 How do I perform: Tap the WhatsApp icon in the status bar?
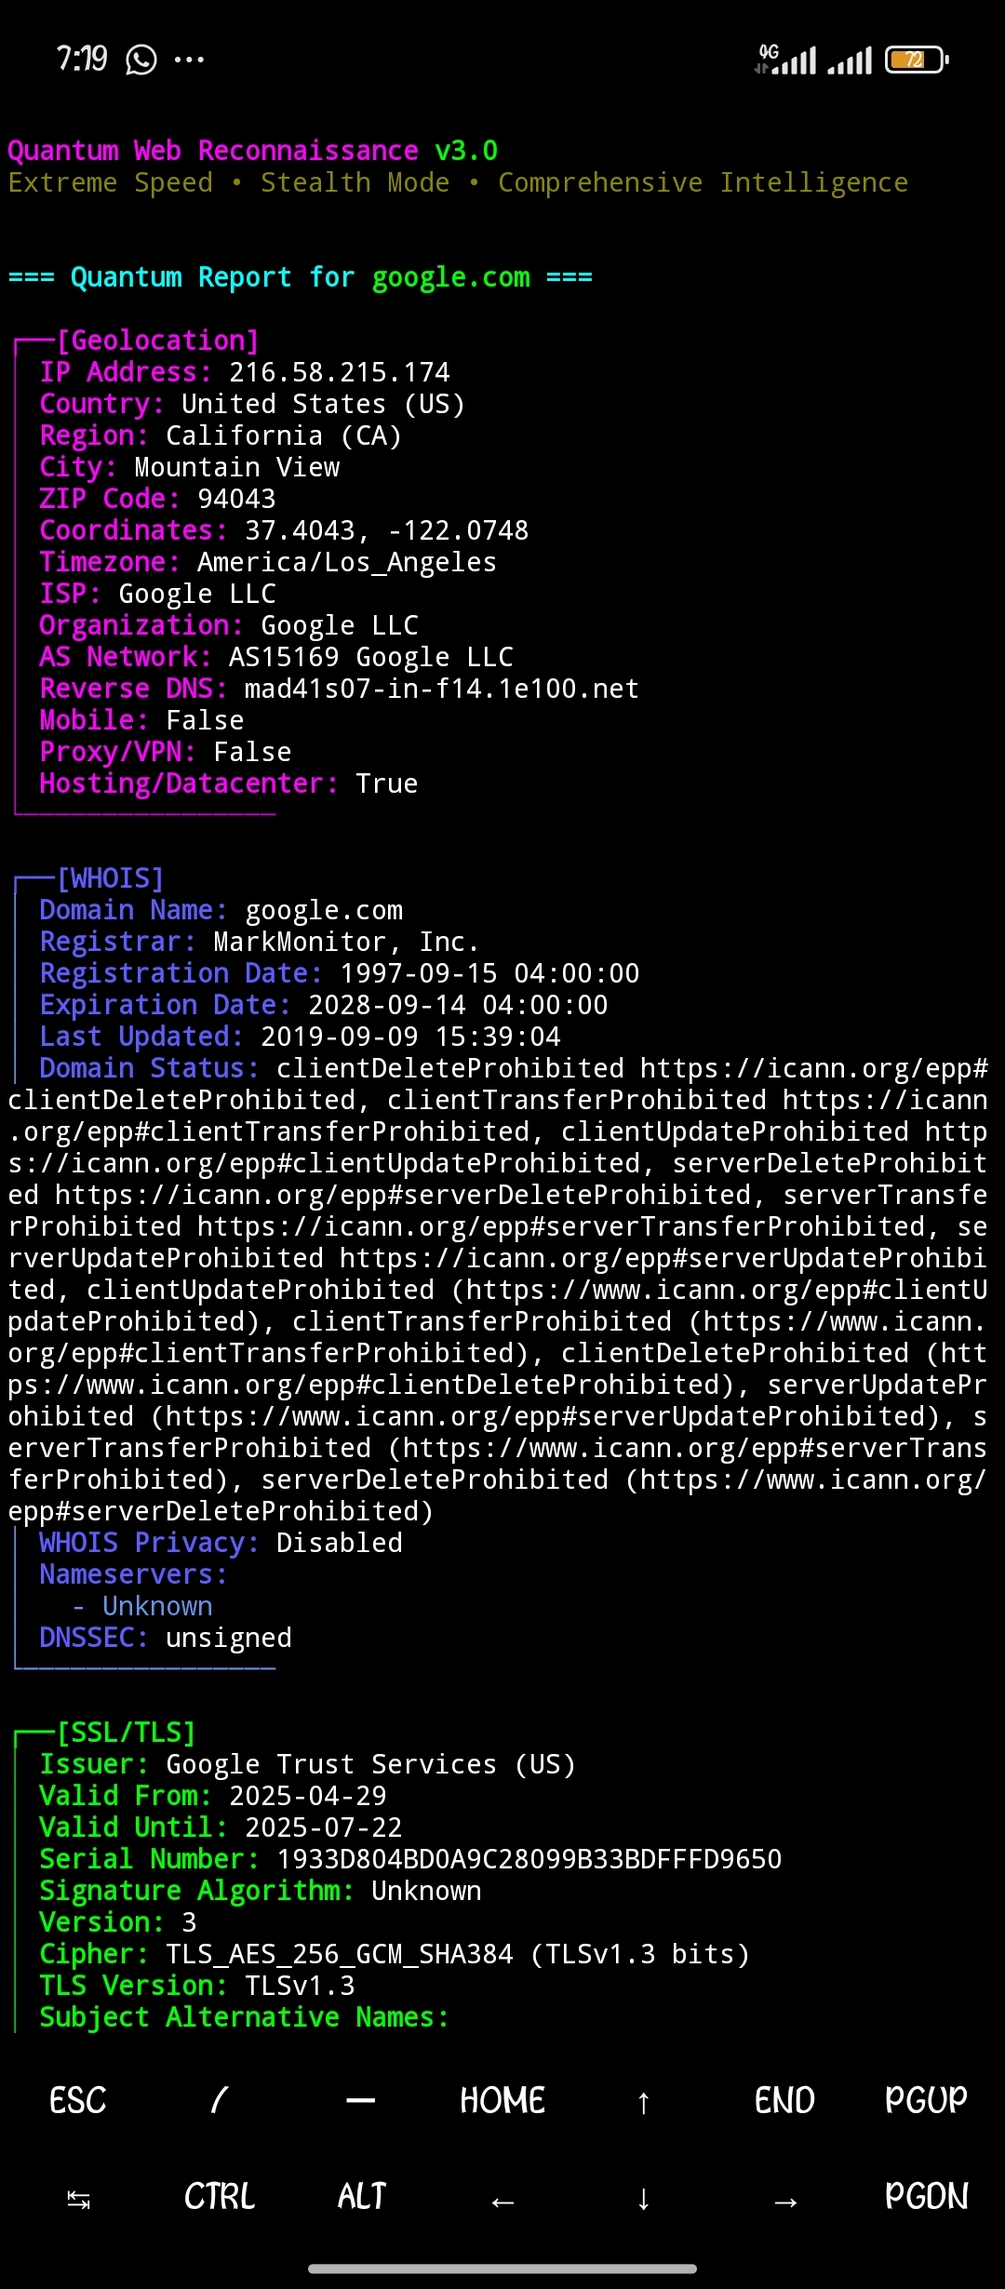[x=141, y=59]
